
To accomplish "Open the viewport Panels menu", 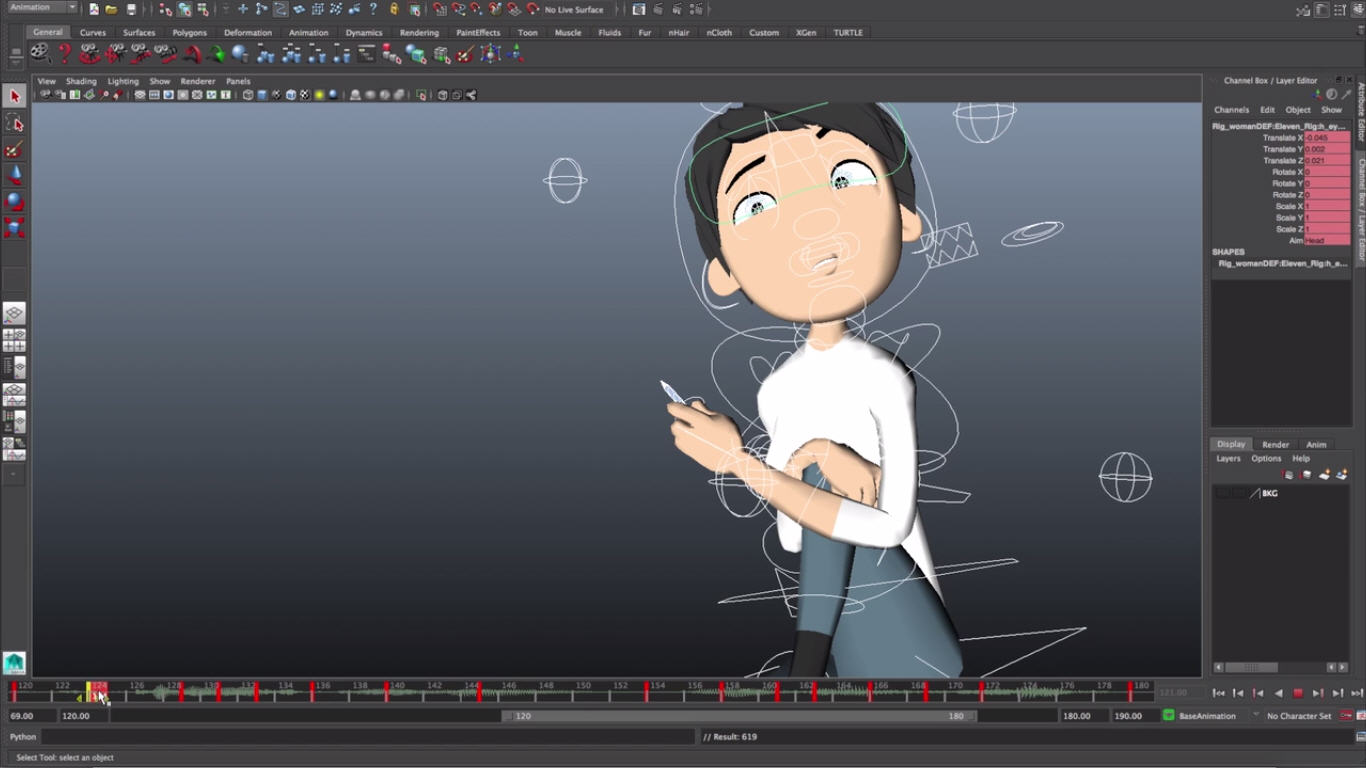I will pos(238,81).
